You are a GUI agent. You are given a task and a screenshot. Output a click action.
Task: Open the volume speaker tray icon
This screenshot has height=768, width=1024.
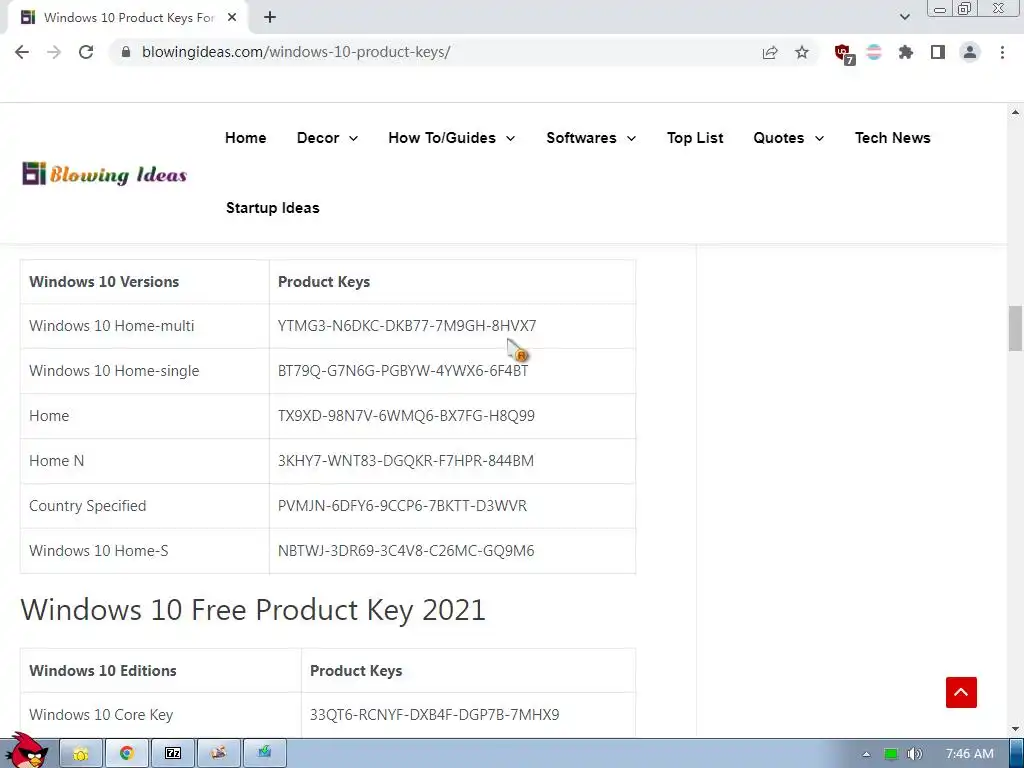click(x=914, y=754)
